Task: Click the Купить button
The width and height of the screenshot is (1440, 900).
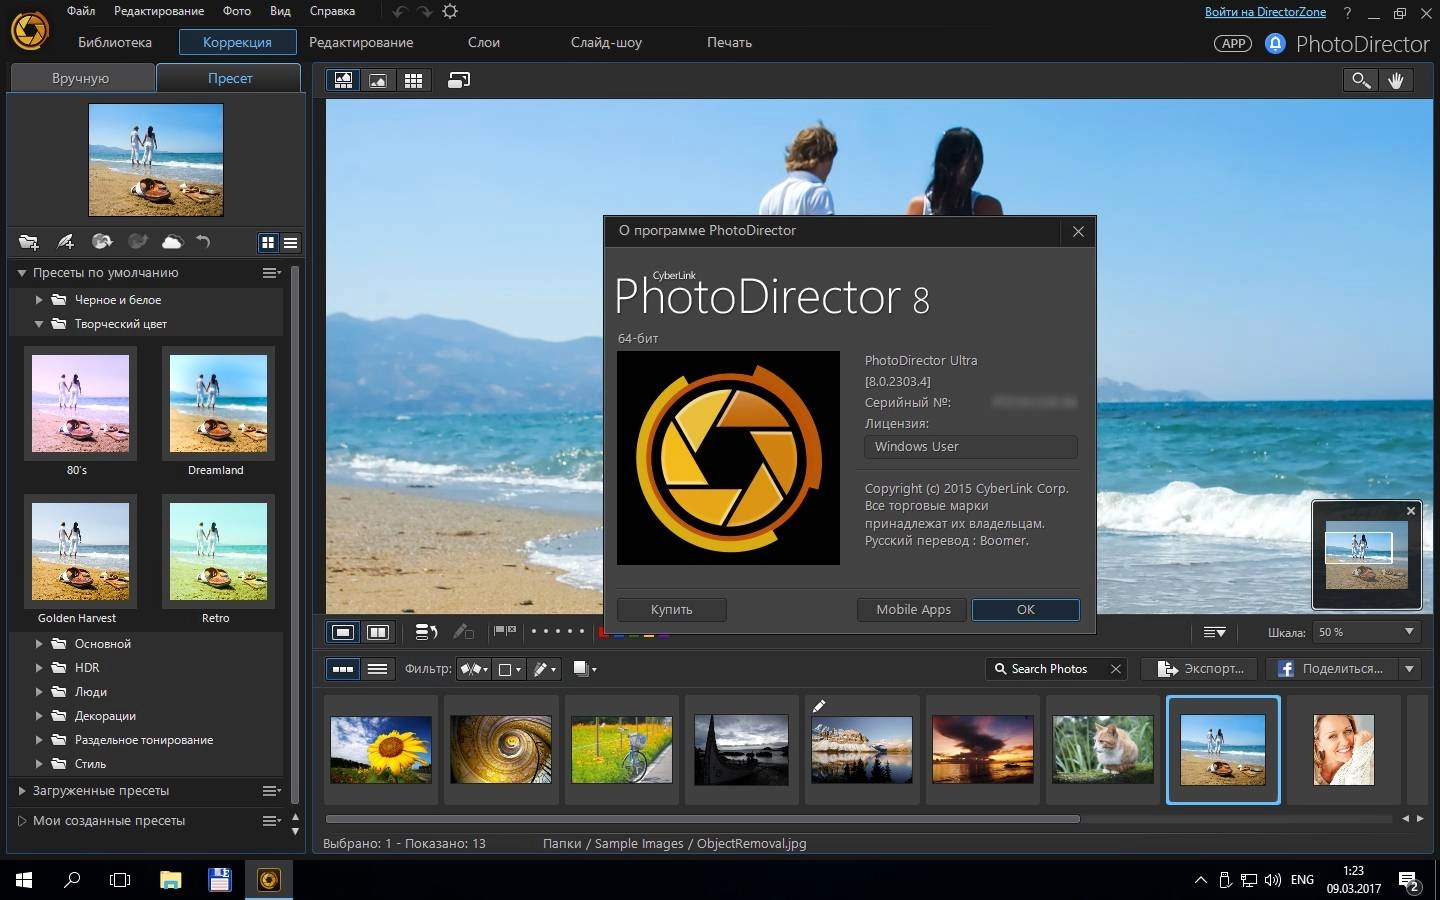Action: 672,609
